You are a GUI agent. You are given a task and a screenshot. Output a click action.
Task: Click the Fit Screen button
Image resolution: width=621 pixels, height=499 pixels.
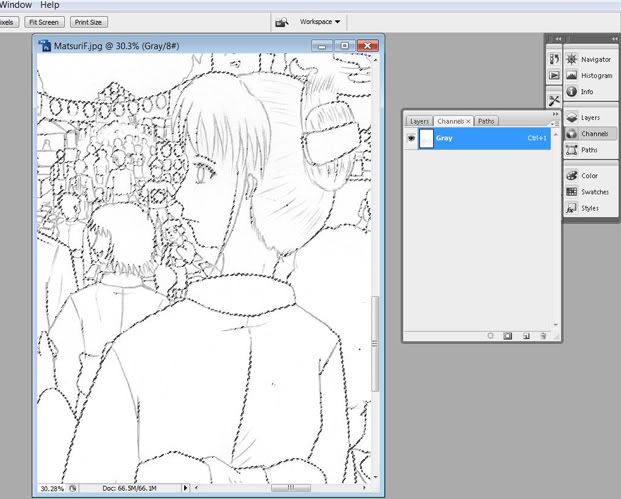pyautogui.click(x=44, y=22)
